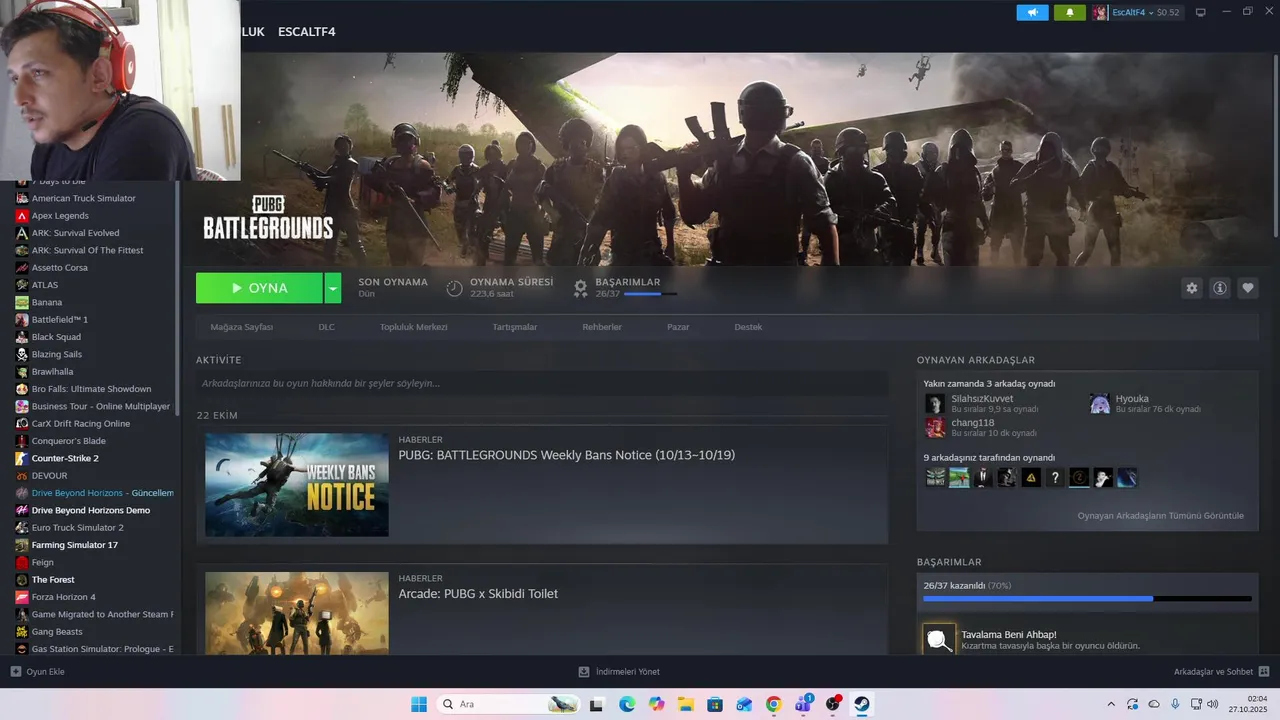Open Microsoft Edge from the taskbar
Screen dimensions: 1280x720
(627, 704)
